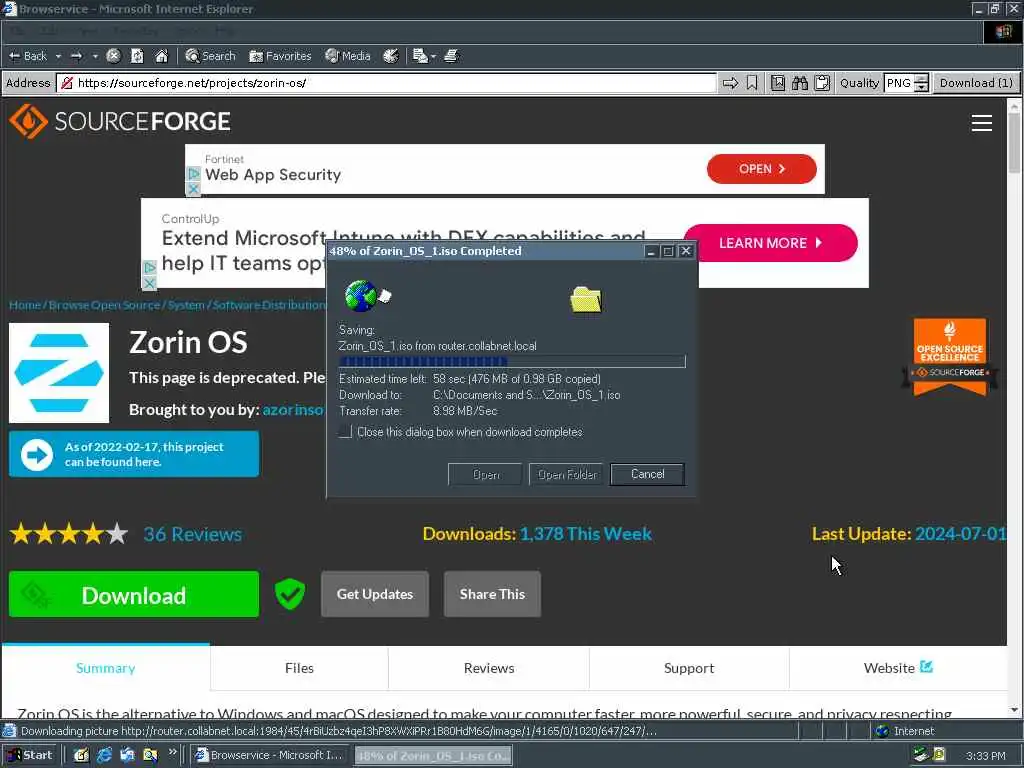Screen dimensions: 1024x768
Task: Switch to the Files tab
Action: [299, 668]
